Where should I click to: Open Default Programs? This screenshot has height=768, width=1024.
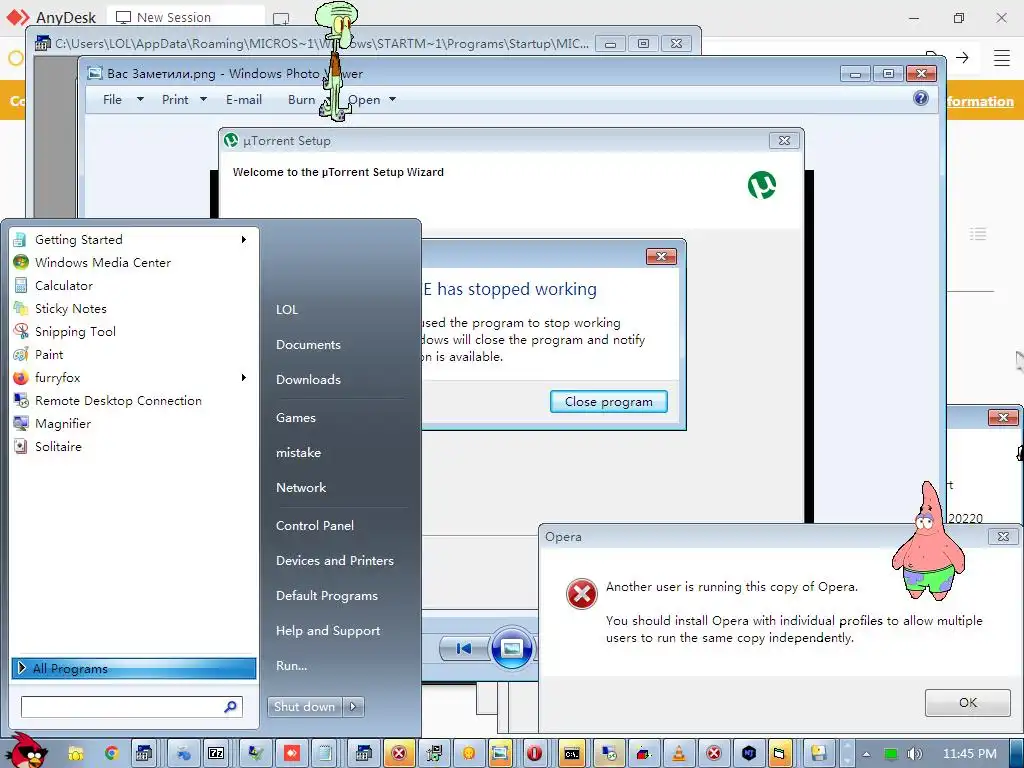pyautogui.click(x=327, y=596)
